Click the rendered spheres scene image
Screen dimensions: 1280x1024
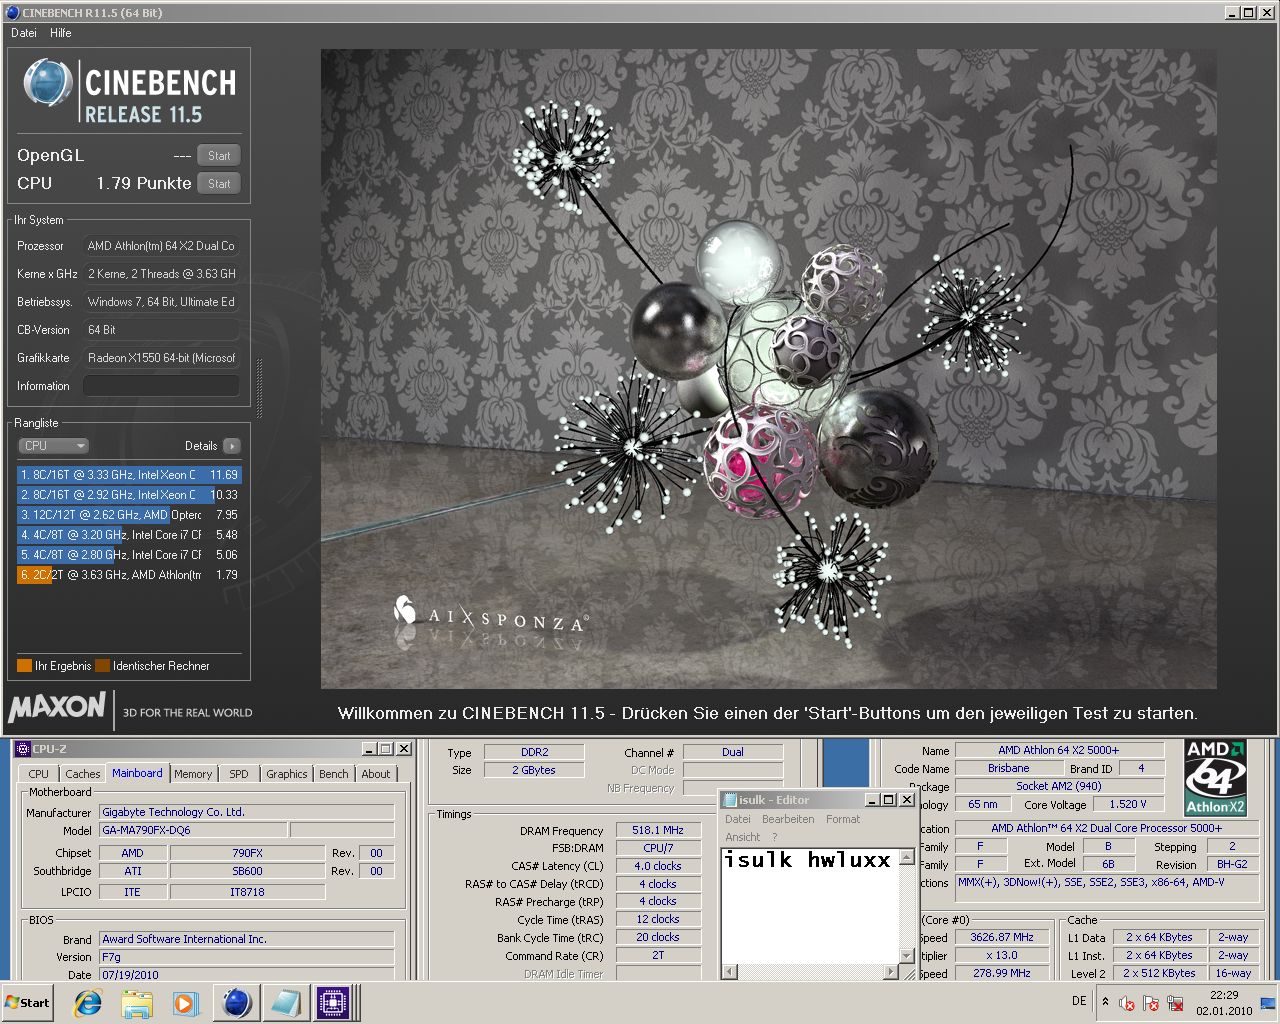pyautogui.click(x=768, y=369)
